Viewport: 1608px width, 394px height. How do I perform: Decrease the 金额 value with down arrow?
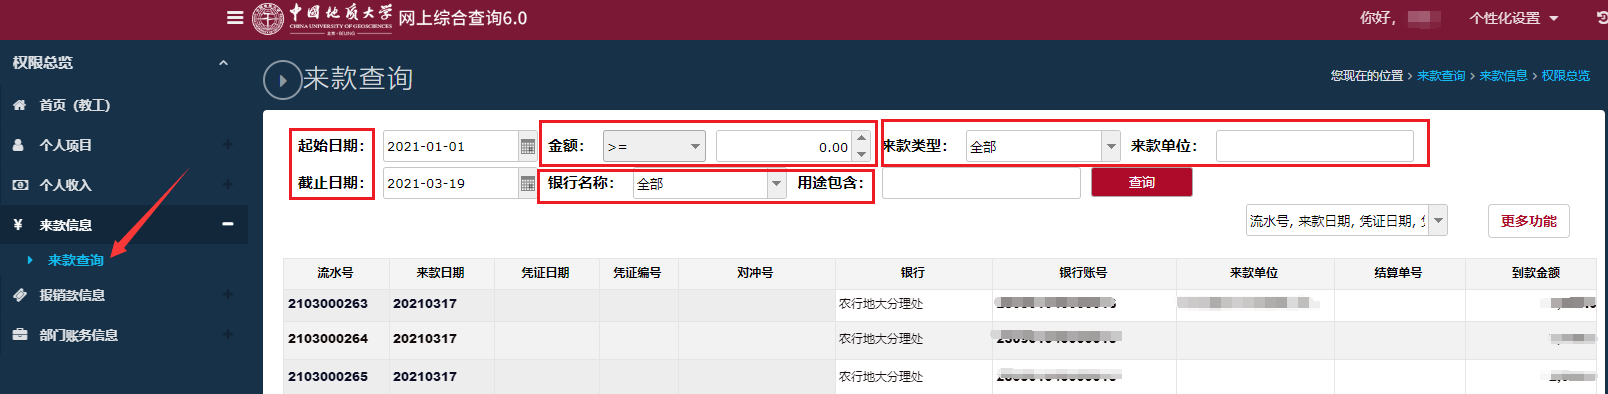point(861,154)
